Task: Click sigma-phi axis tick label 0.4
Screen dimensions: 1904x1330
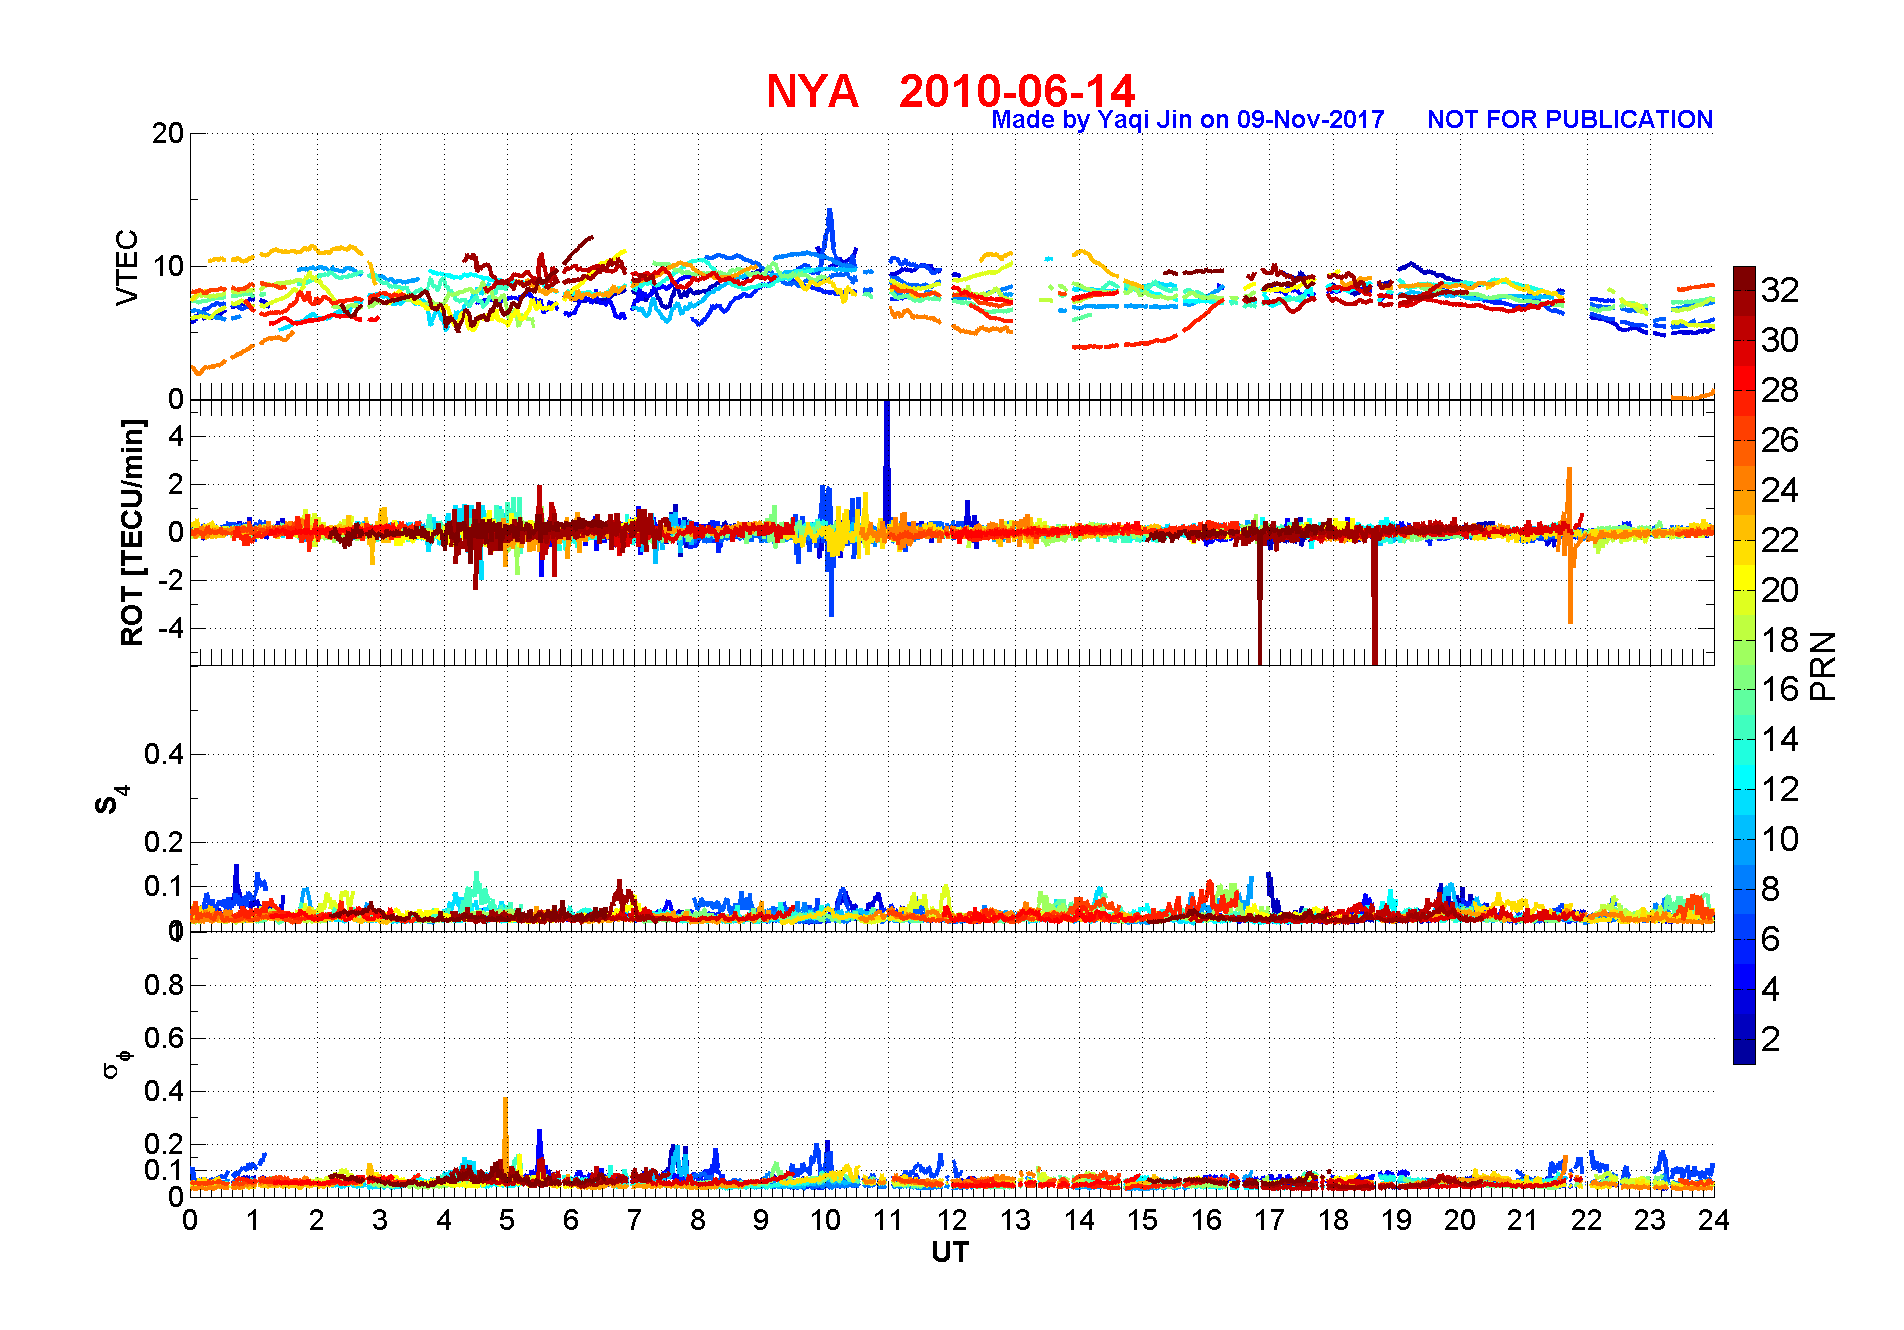Action: pyautogui.click(x=164, y=1091)
